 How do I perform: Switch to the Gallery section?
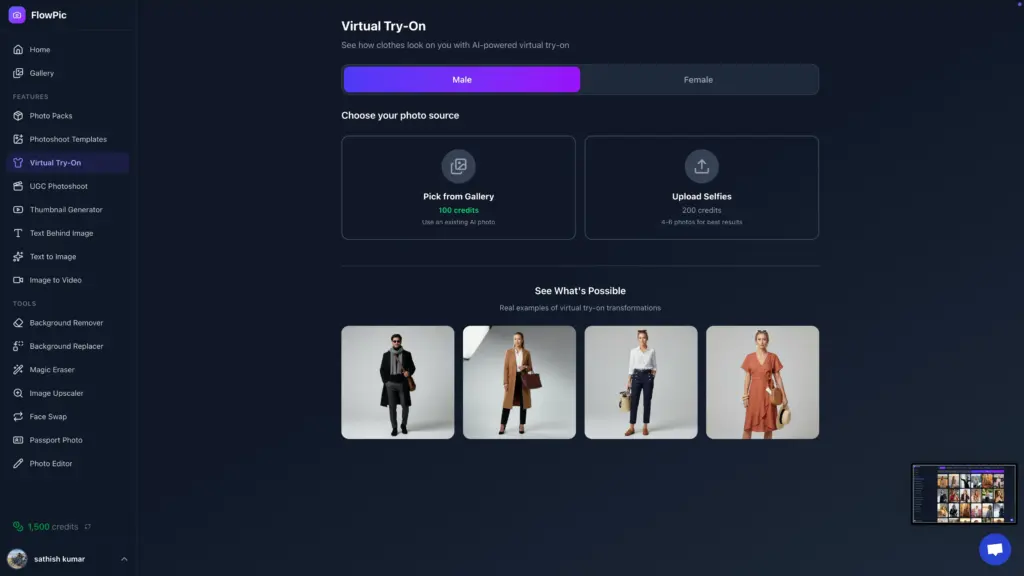pyautogui.click(x=41, y=72)
